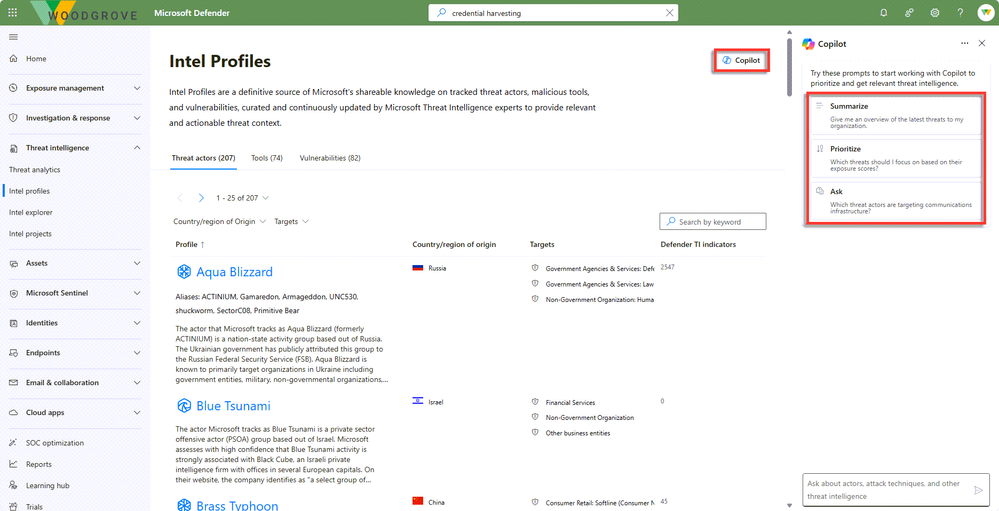The width and height of the screenshot is (999, 511).
Task: Click the Microsoft Defender title
Action: coord(192,13)
